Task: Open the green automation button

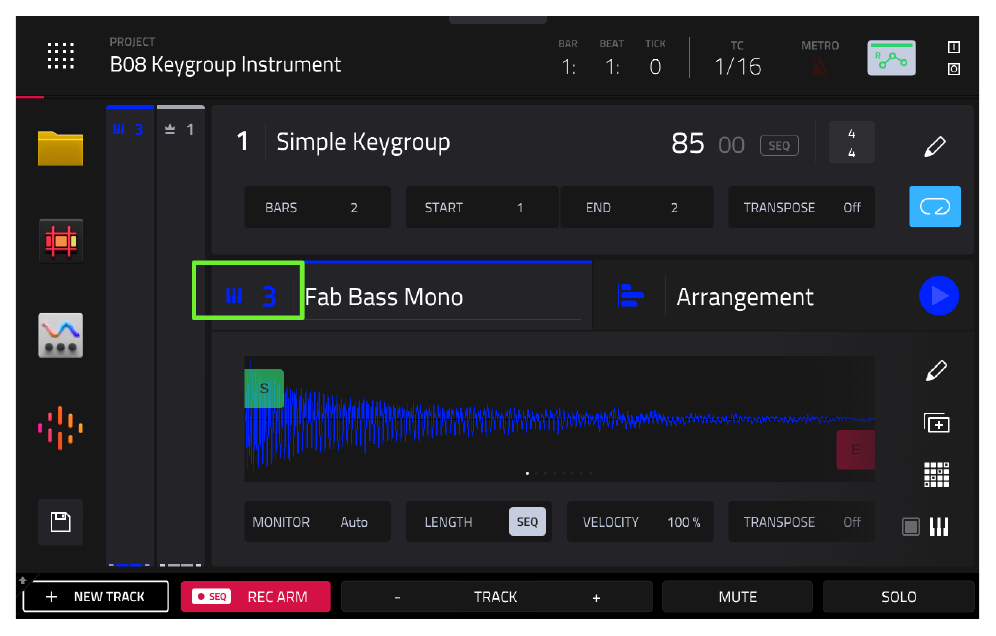Action: pos(891,58)
